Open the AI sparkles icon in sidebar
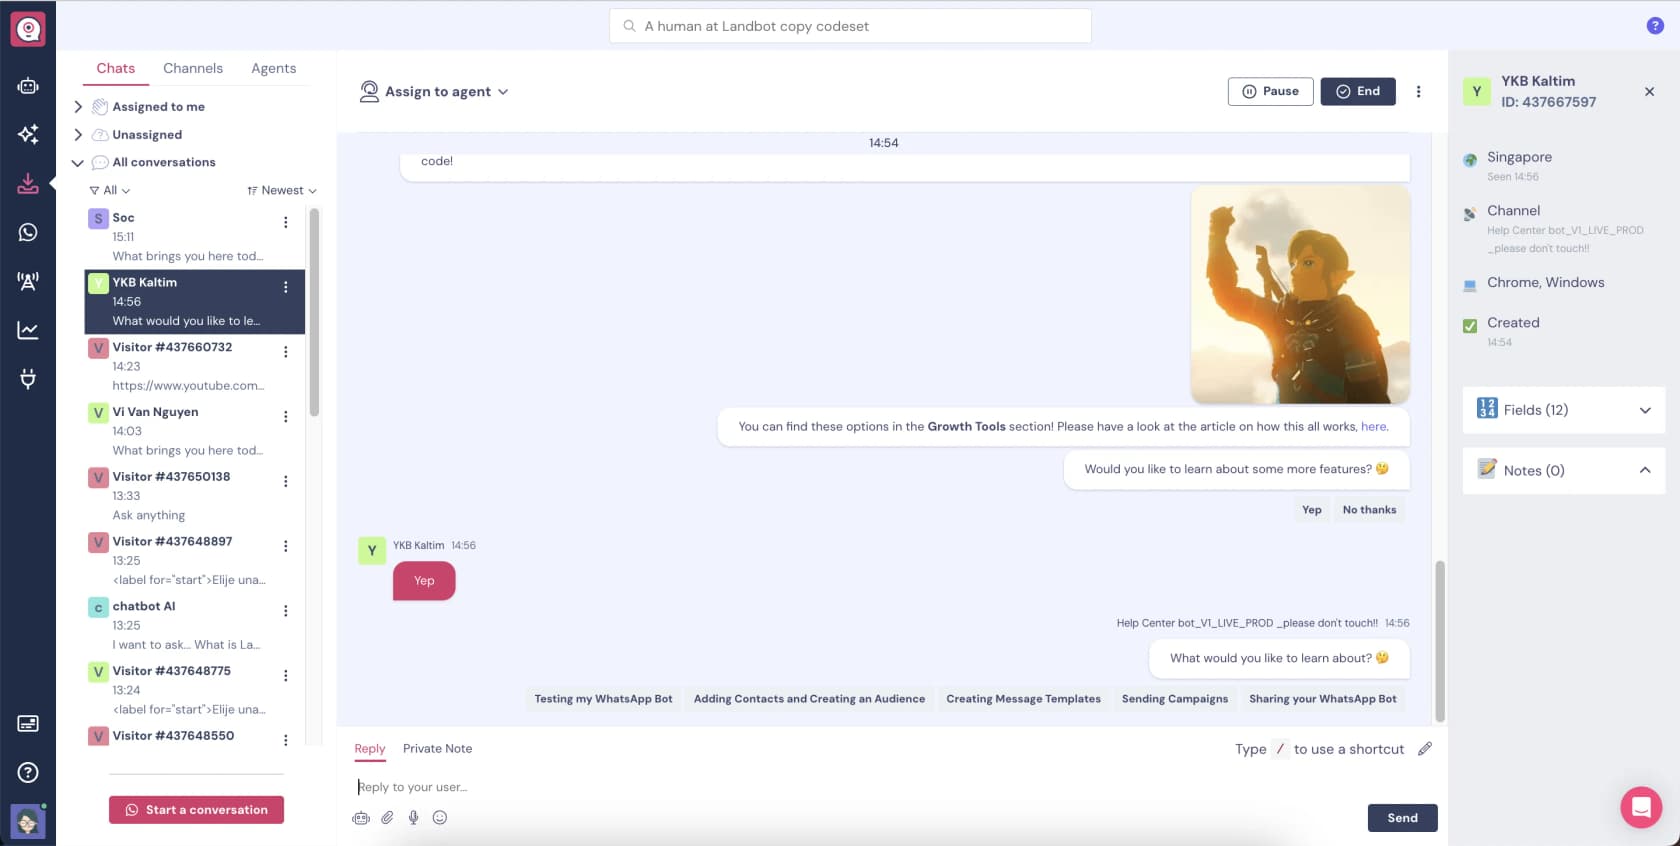The width and height of the screenshot is (1680, 846). (28, 134)
